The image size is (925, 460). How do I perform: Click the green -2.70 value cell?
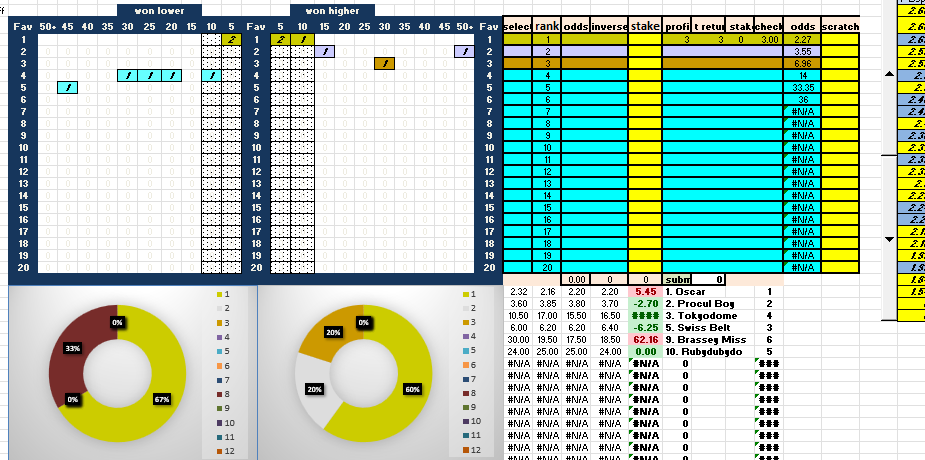[x=645, y=304]
